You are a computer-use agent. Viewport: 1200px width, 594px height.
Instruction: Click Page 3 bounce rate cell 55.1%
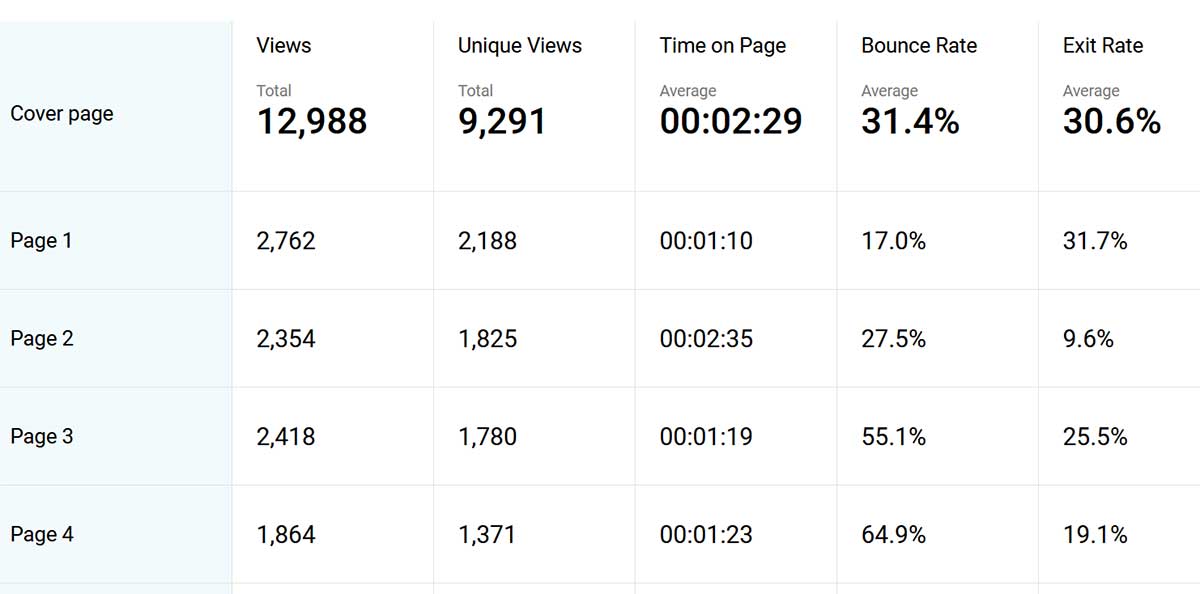[x=893, y=437]
